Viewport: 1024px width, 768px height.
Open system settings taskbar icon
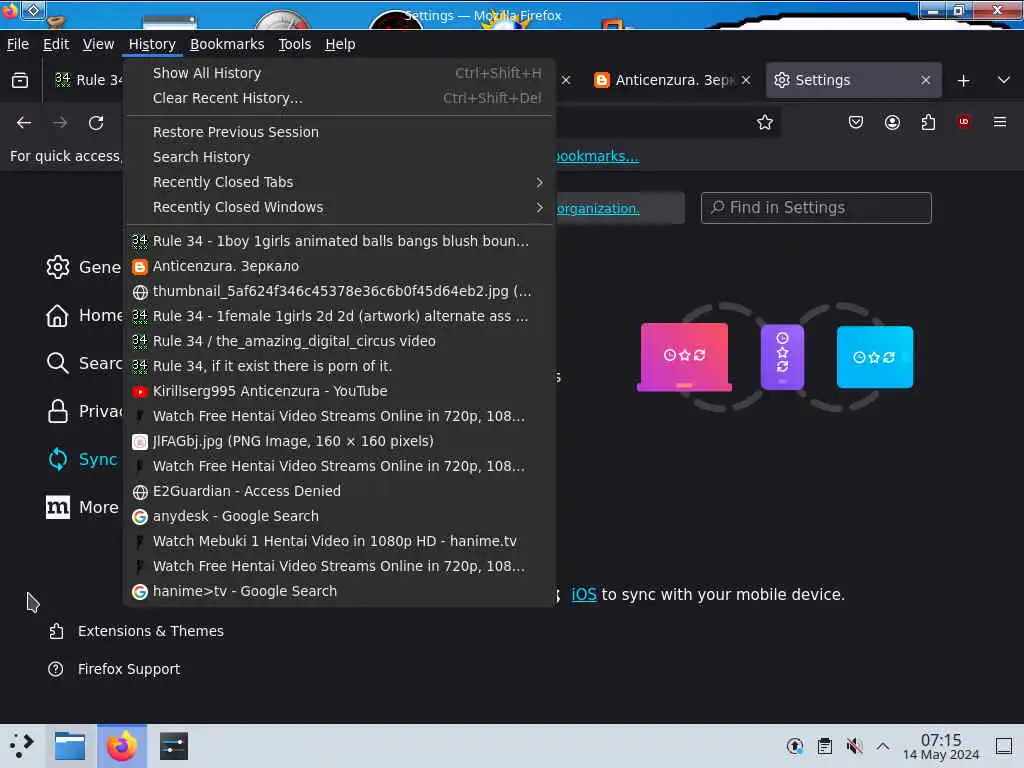point(174,746)
